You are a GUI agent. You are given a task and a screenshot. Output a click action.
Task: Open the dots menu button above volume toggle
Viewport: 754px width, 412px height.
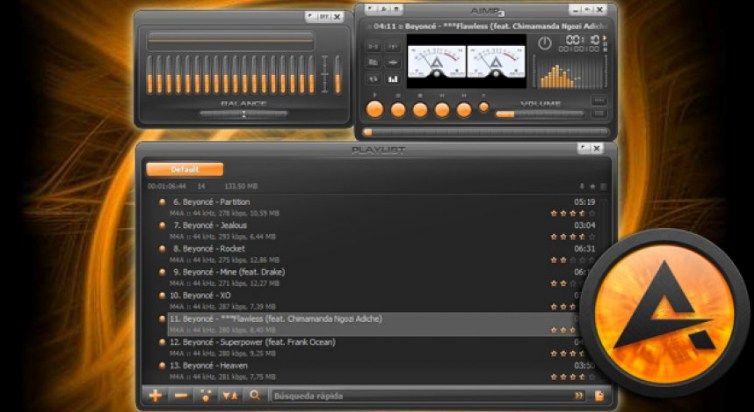tap(598, 100)
